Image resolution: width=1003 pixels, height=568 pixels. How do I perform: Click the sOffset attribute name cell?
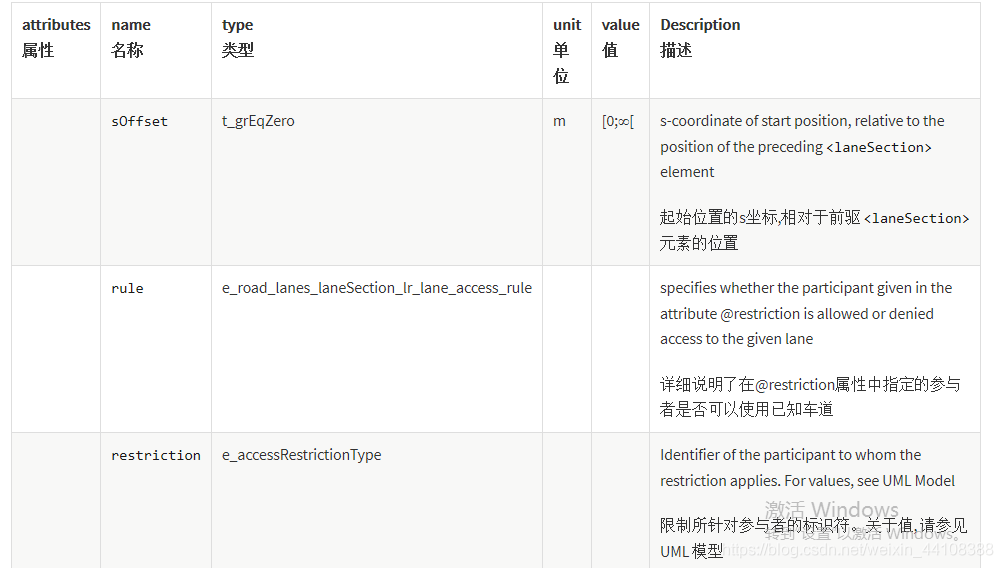click(x=140, y=121)
